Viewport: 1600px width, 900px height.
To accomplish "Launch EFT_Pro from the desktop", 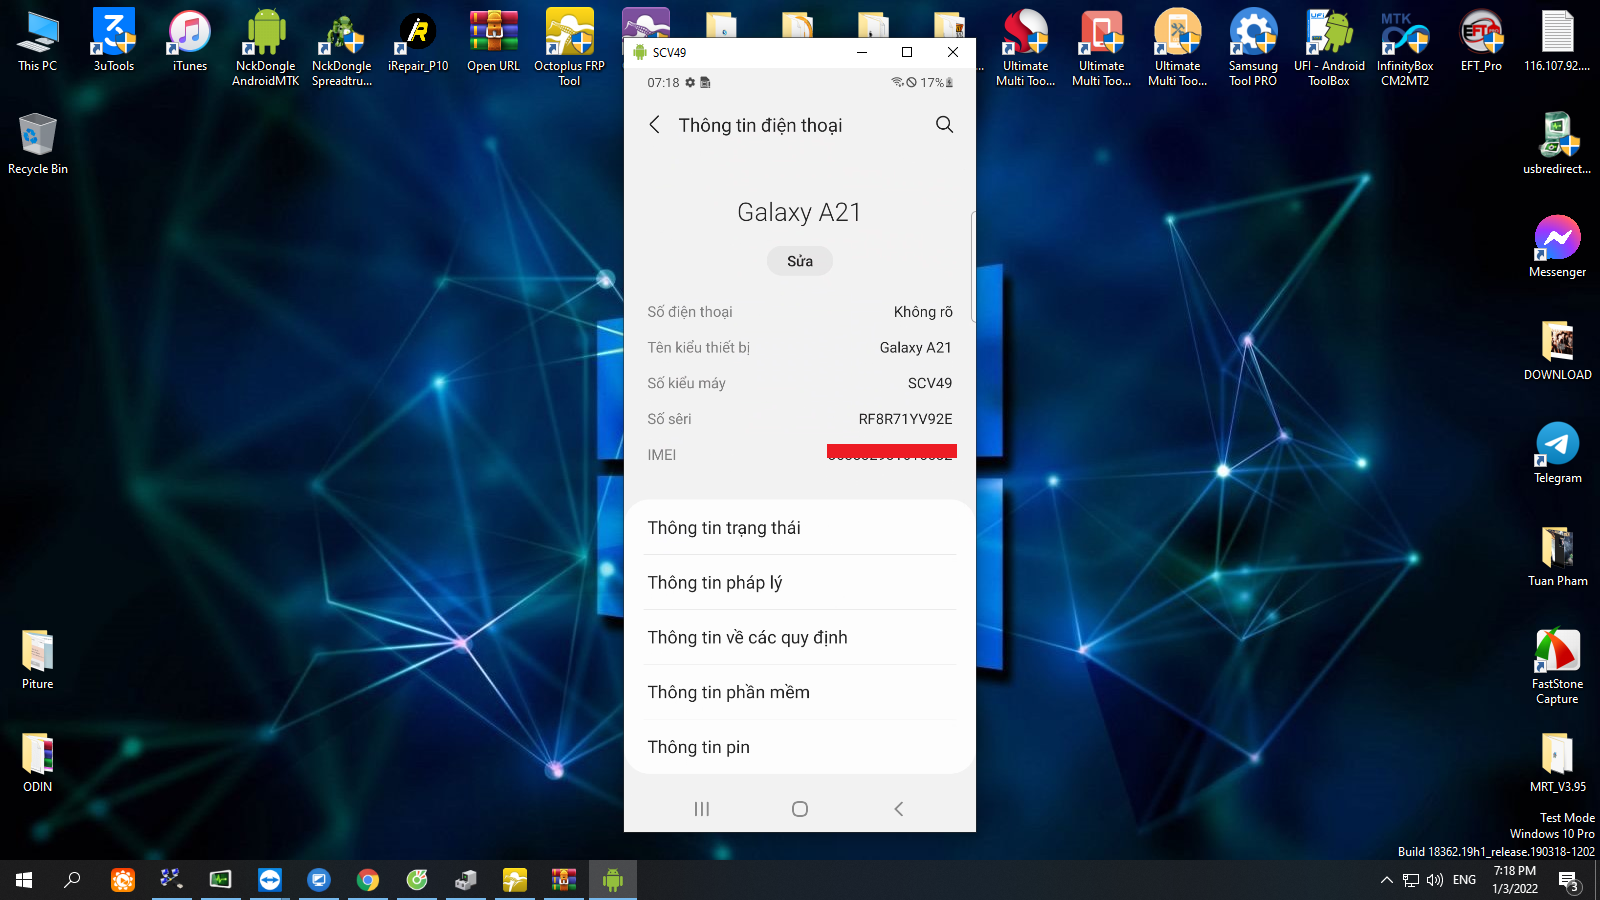I will coord(1481,42).
